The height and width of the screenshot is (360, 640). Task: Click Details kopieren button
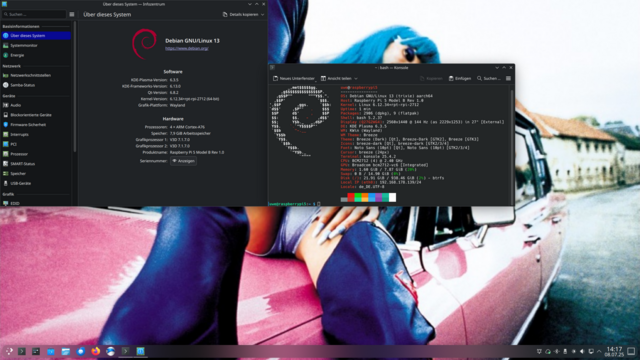pyautogui.click(x=240, y=14)
